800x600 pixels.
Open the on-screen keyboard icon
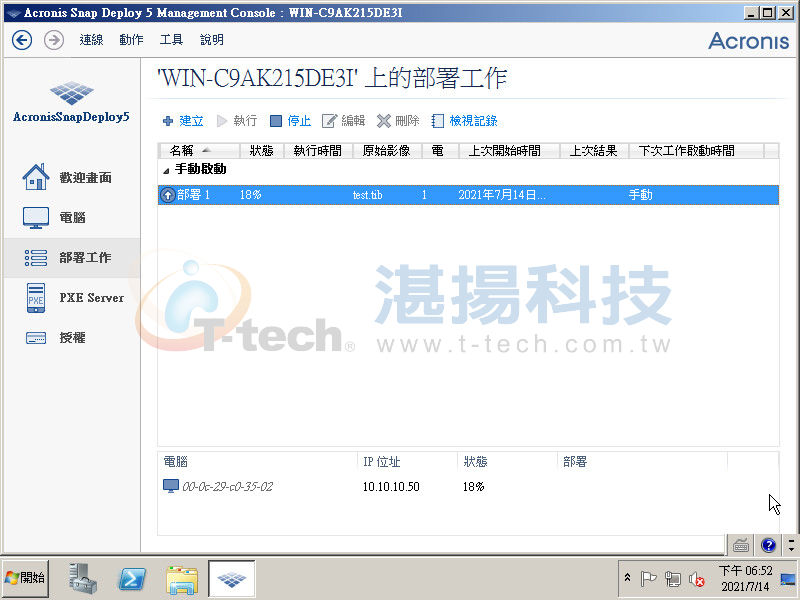coord(741,545)
